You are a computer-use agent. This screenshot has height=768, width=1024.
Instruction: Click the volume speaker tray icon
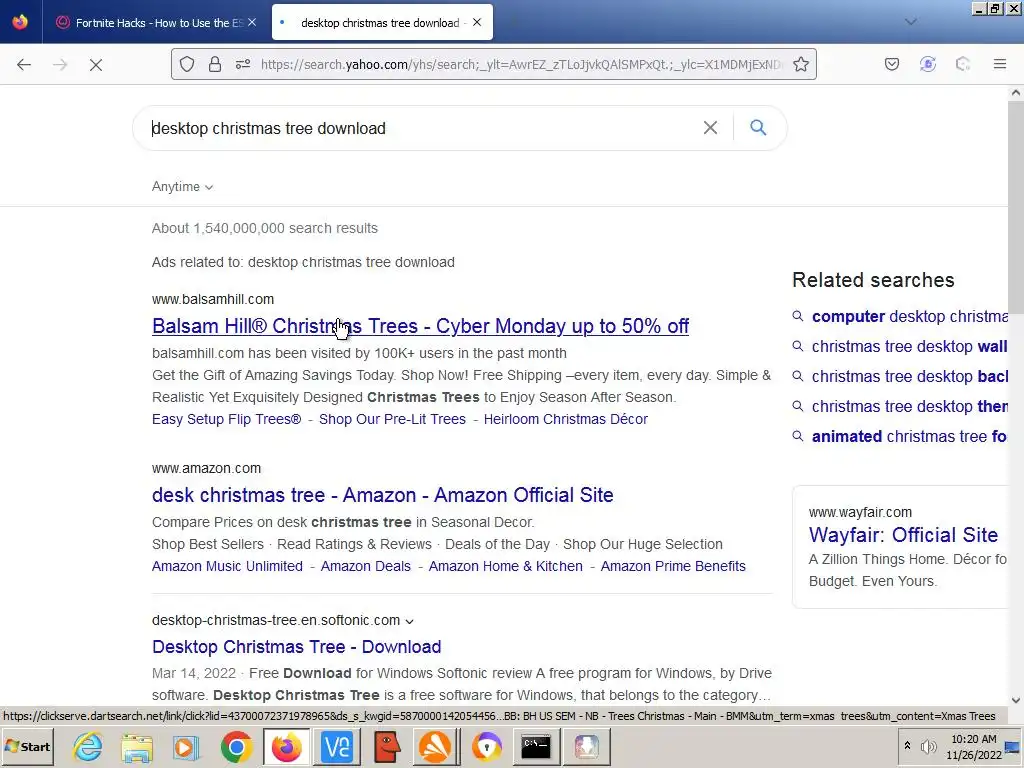(x=928, y=746)
